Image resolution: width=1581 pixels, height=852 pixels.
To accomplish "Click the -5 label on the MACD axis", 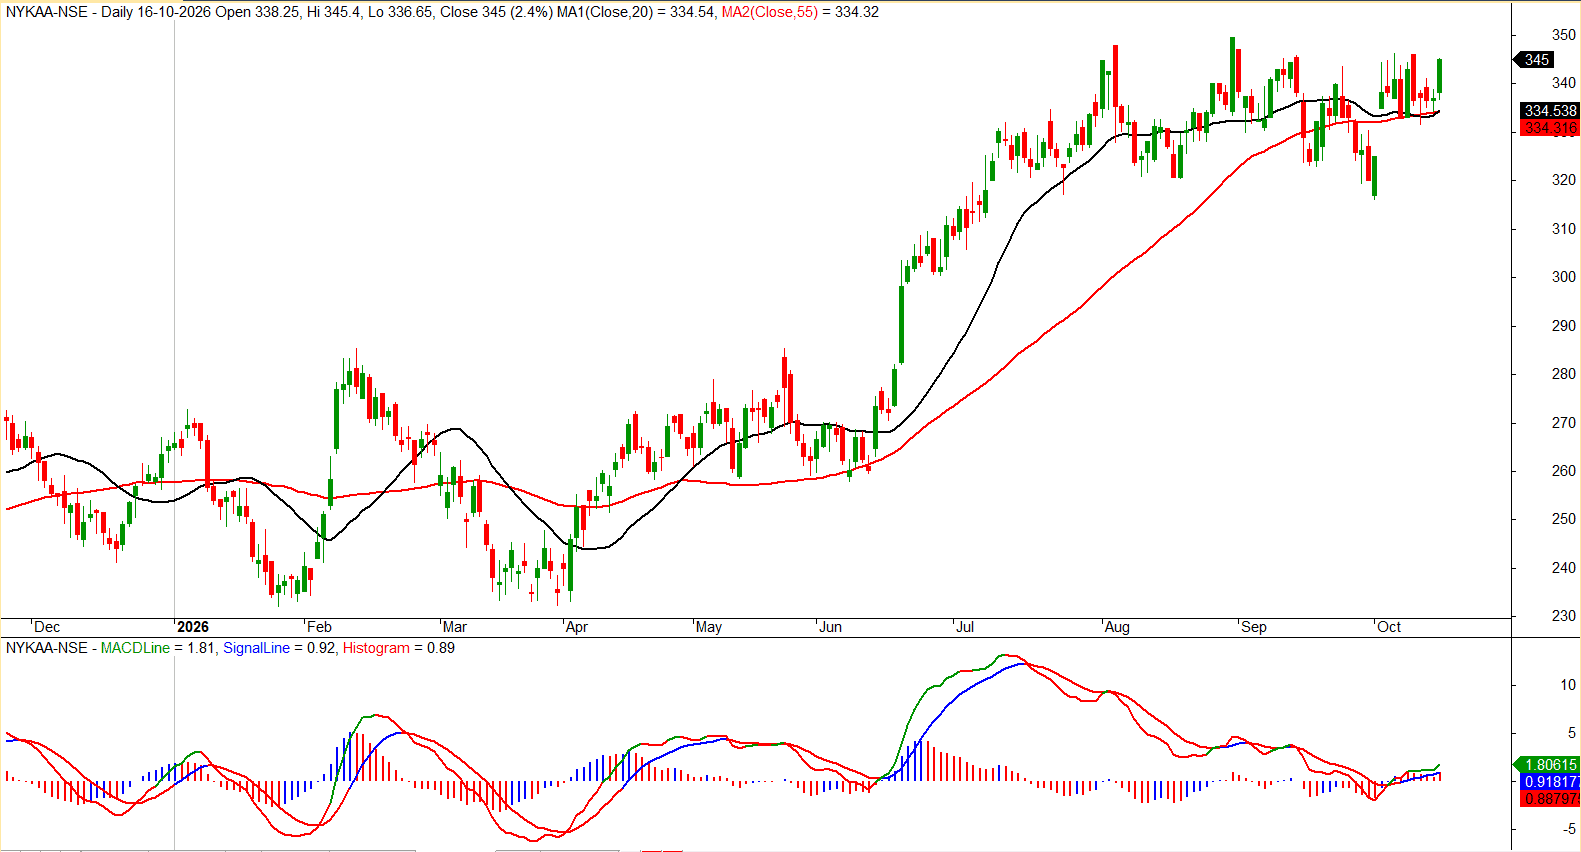I will (1569, 829).
